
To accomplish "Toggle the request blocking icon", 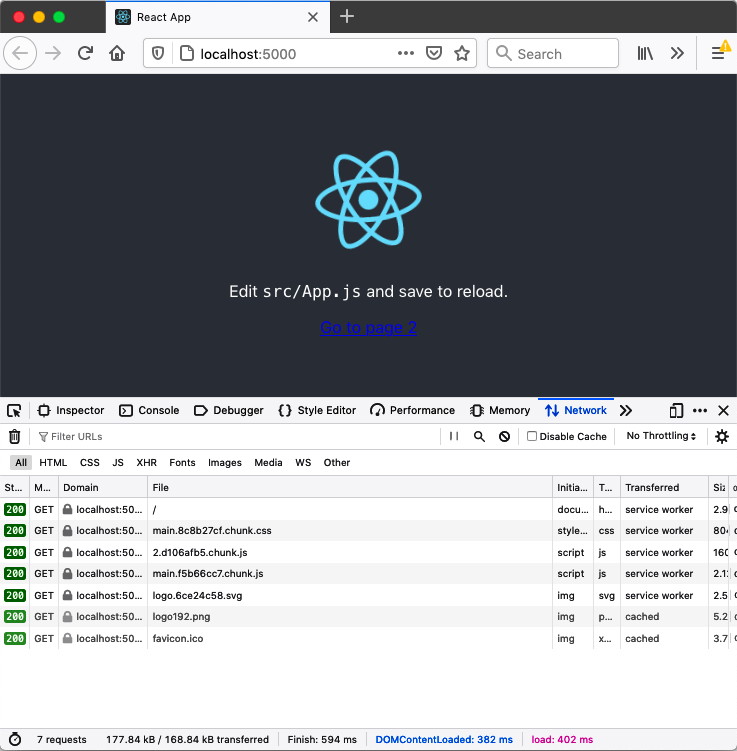I will click(x=504, y=437).
